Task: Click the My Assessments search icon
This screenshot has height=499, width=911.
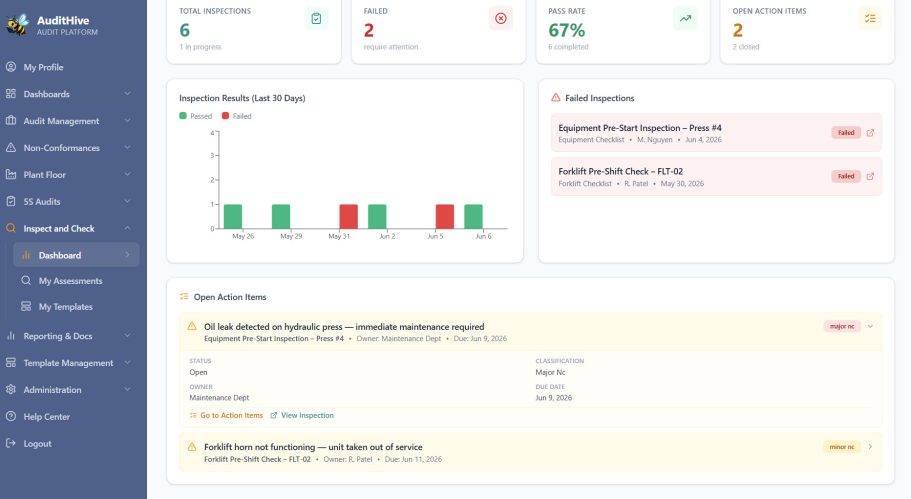Action: 26,281
